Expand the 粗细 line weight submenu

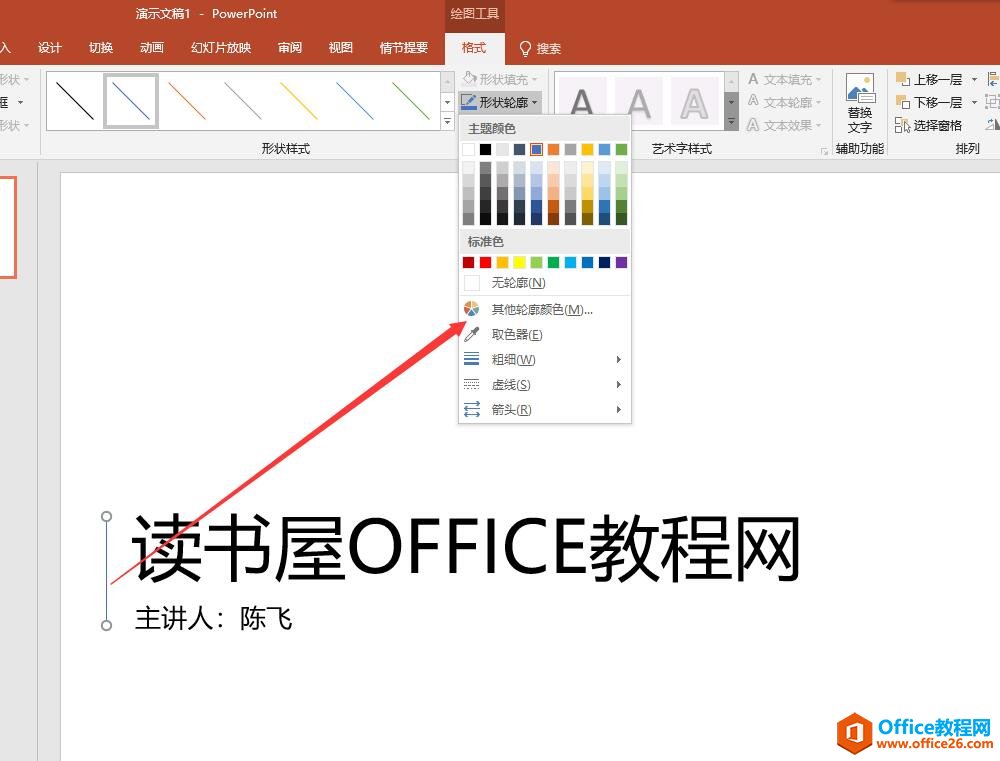(x=512, y=359)
